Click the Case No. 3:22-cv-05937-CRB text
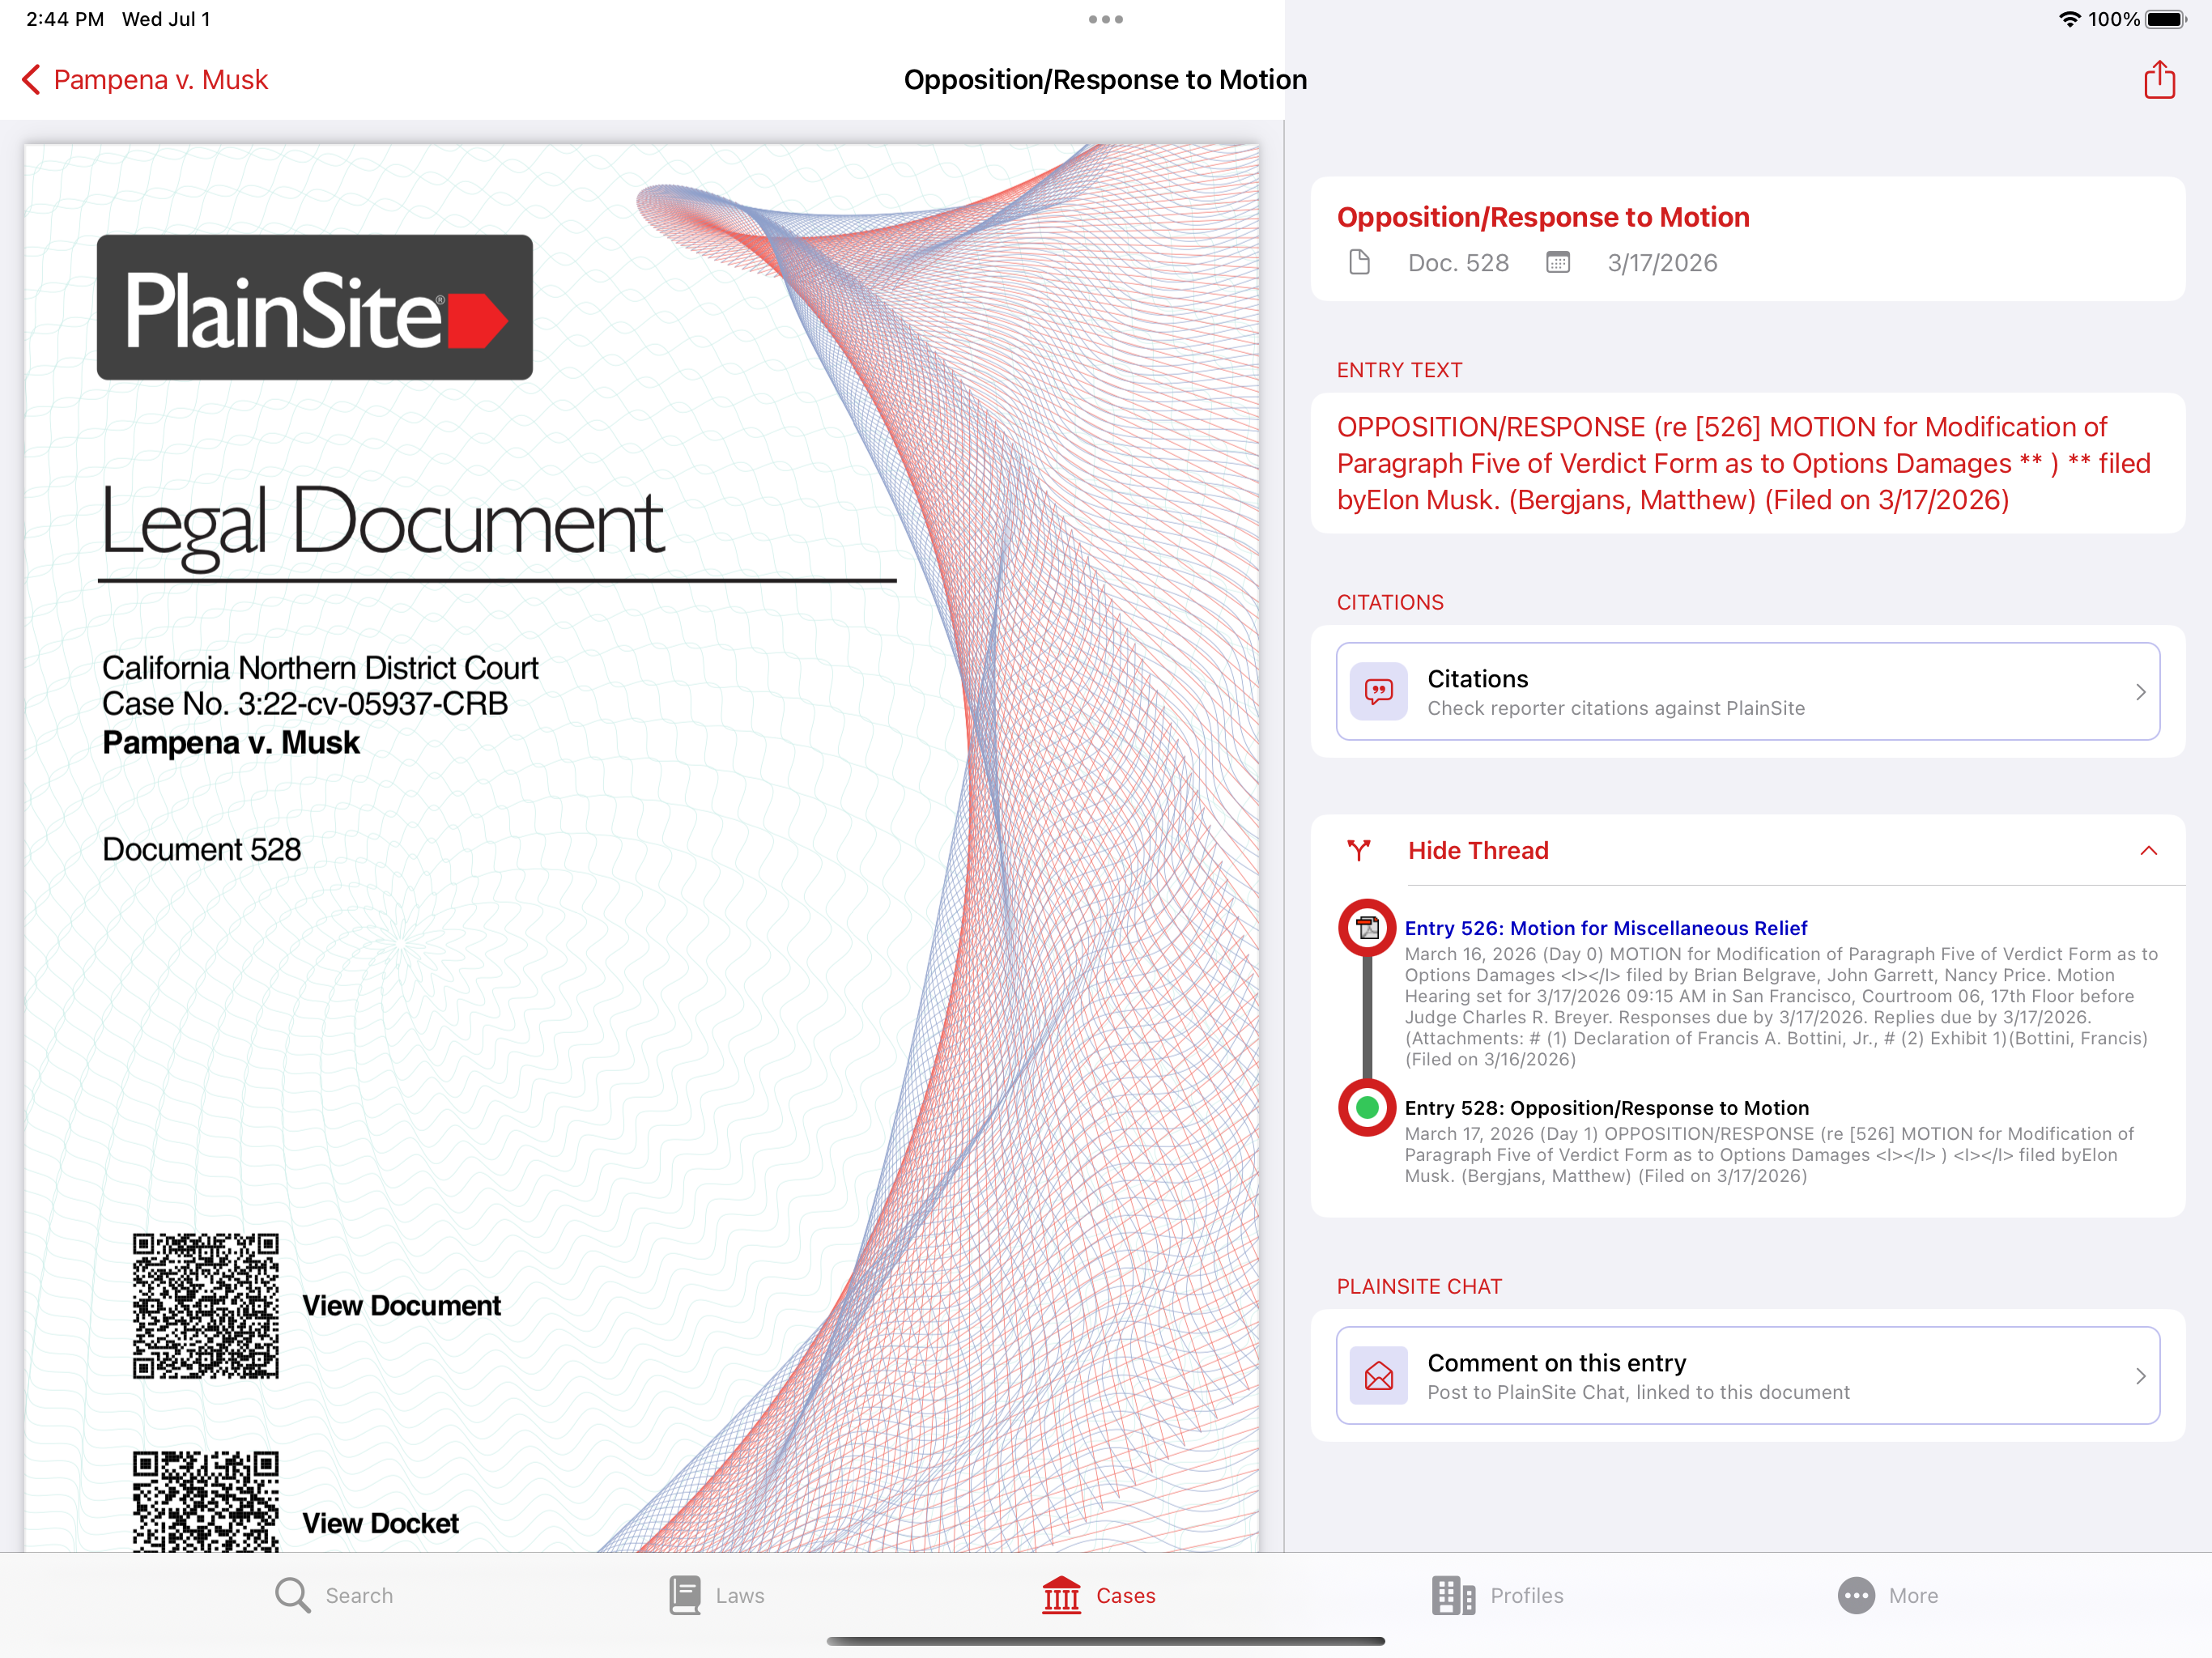Screen dimensions: 2212x1658 pyautogui.click(x=305, y=704)
